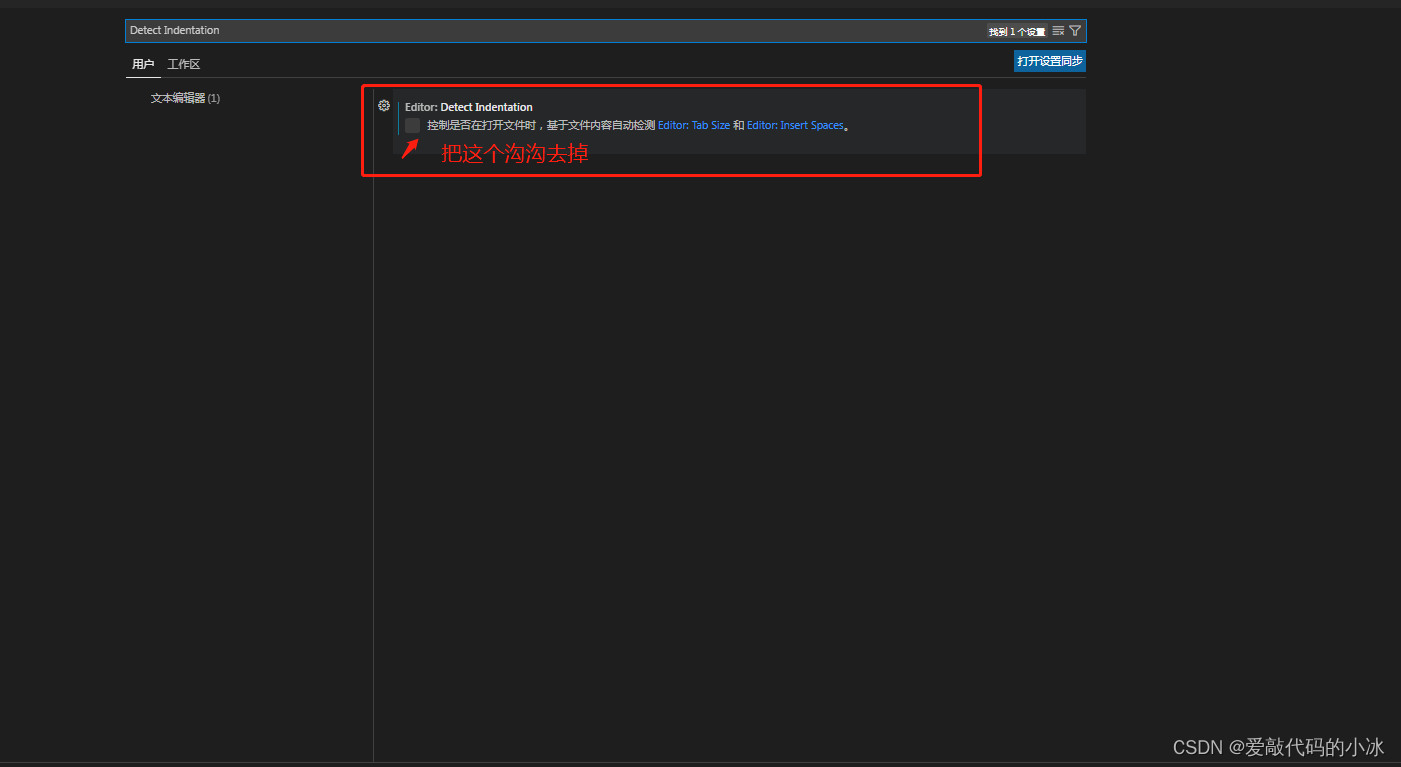The image size is (1401, 767).
Task: Click the settings search field containing Detect Indentation
Action: tap(605, 31)
